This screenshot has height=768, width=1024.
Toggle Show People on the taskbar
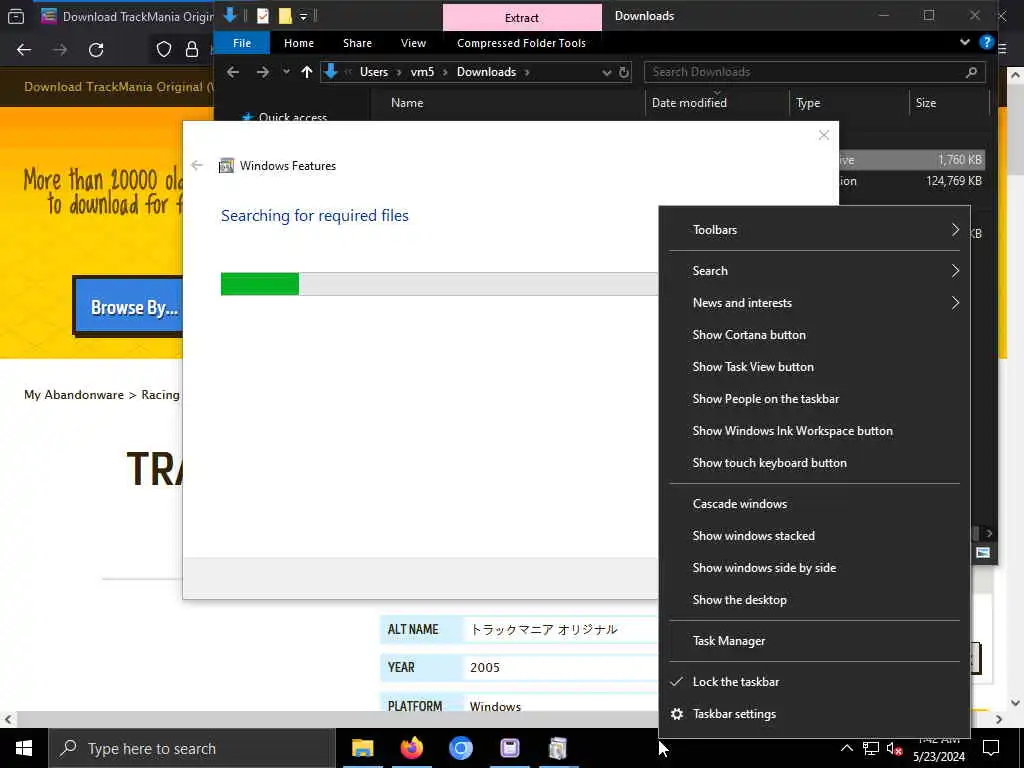[x=814, y=398]
